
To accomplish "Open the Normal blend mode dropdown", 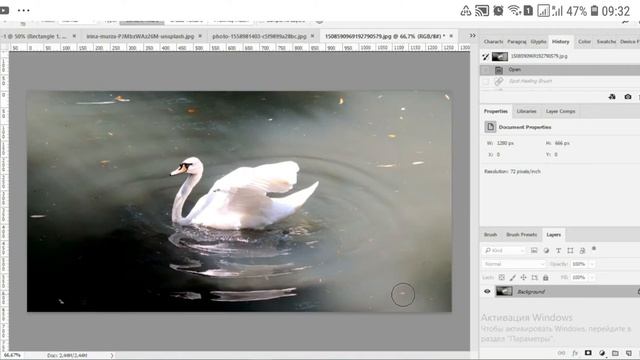I will pos(513,264).
